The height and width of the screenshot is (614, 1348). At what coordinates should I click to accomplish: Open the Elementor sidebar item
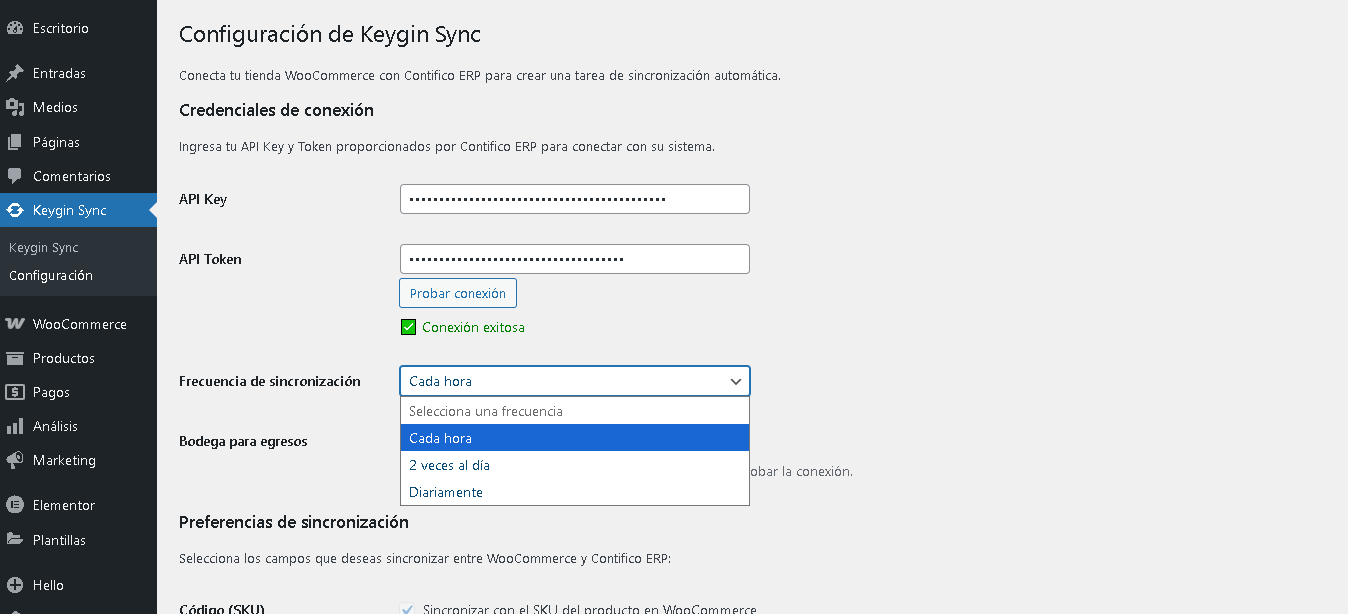click(x=63, y=504)
